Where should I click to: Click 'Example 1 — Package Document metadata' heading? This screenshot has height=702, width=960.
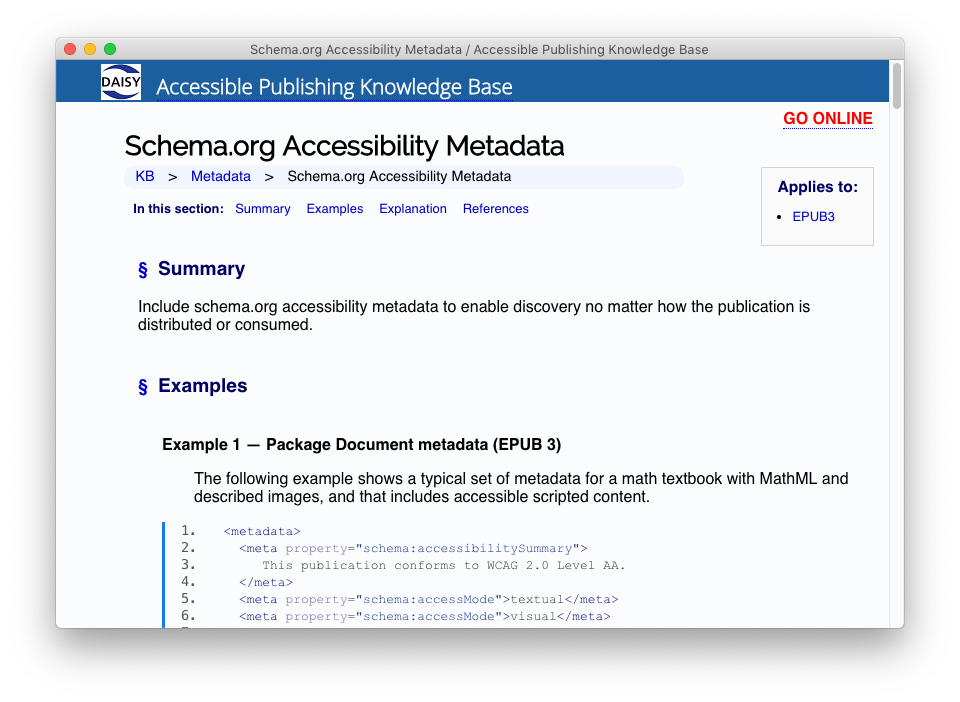pyautogui.click(x=361, y=444)
